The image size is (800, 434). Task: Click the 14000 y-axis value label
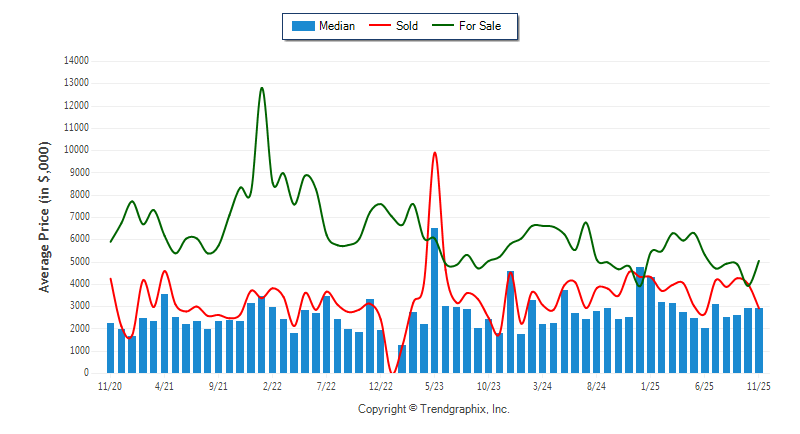click(75, 60)
